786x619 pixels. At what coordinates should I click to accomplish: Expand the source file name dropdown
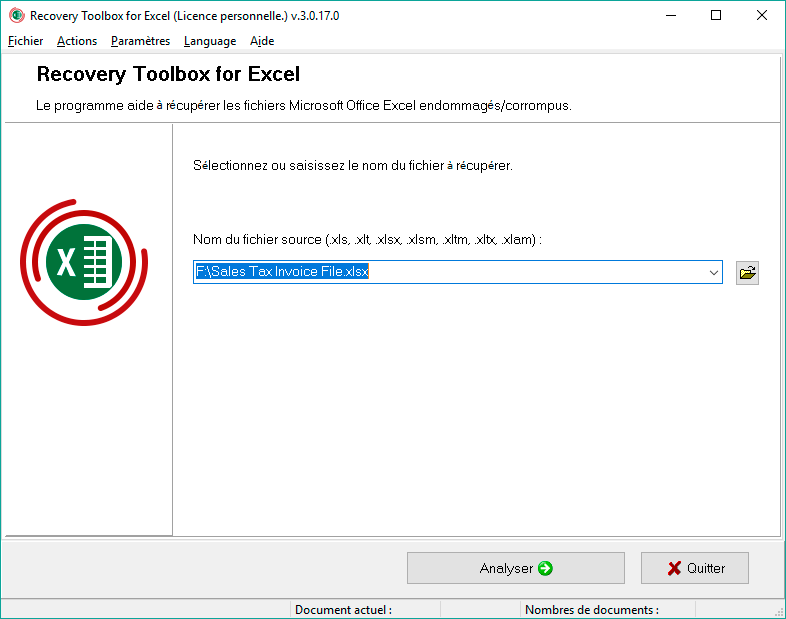713,272
